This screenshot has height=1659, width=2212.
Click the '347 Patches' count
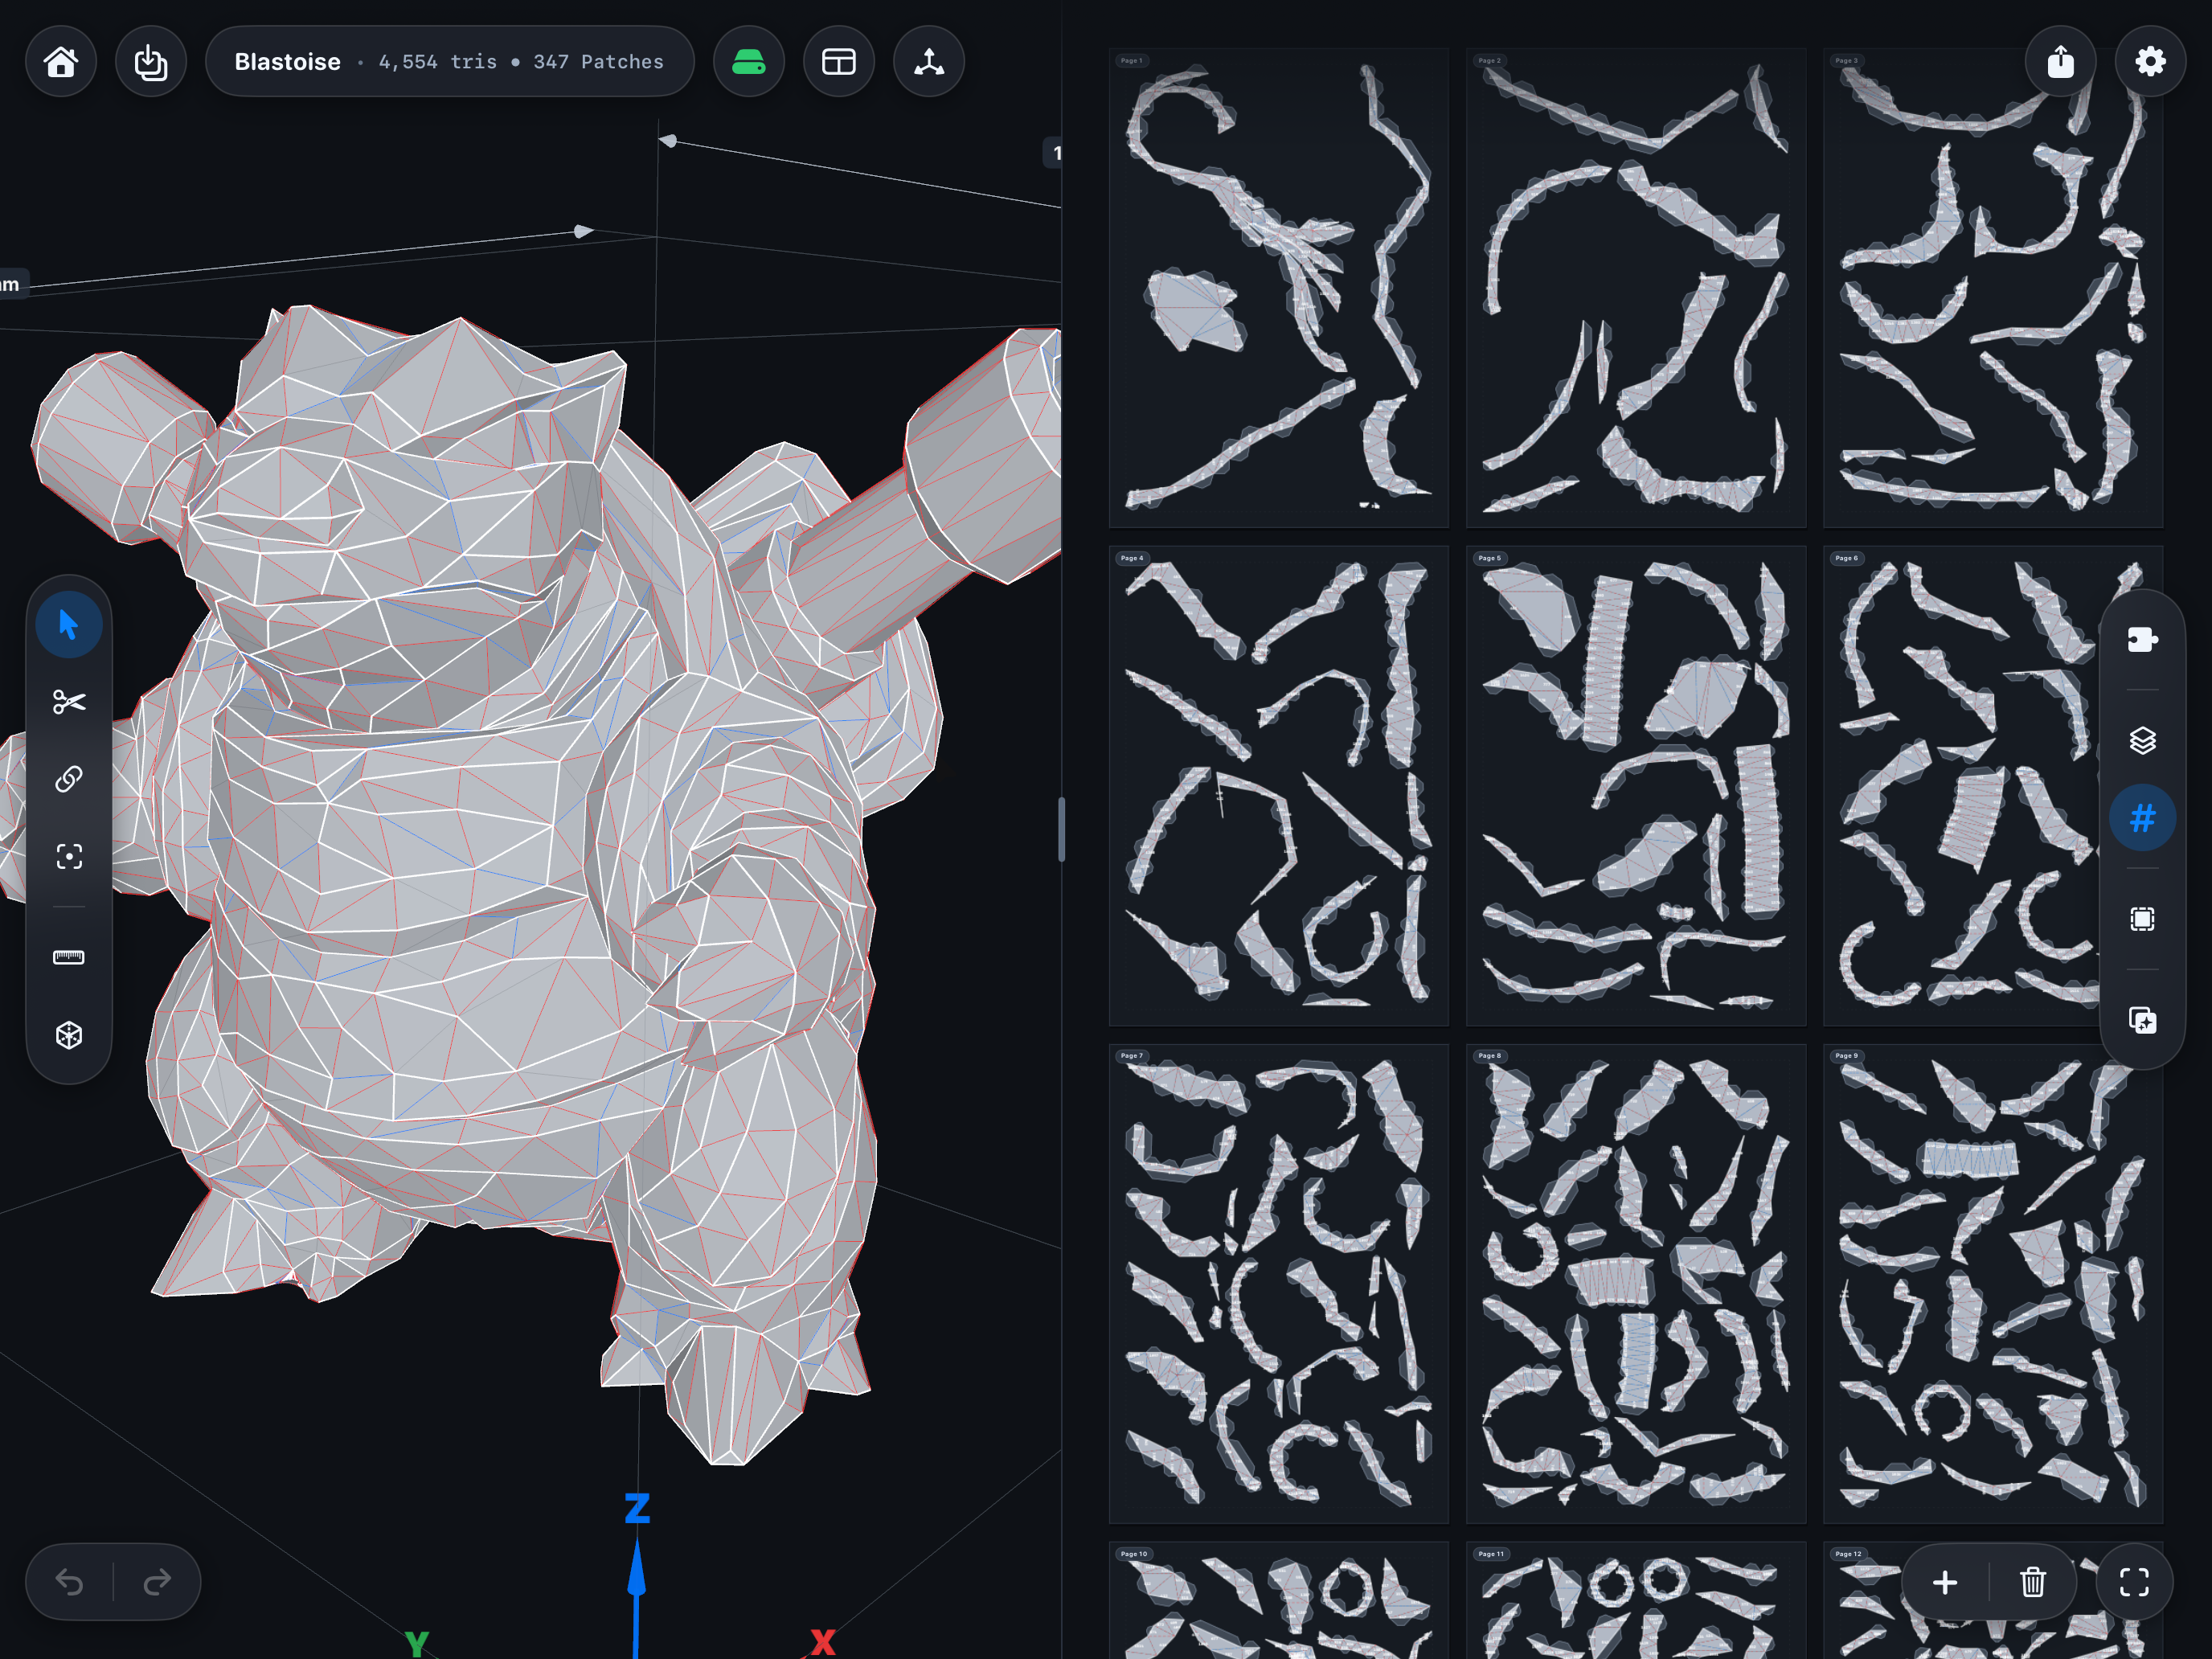click(598, 62)
